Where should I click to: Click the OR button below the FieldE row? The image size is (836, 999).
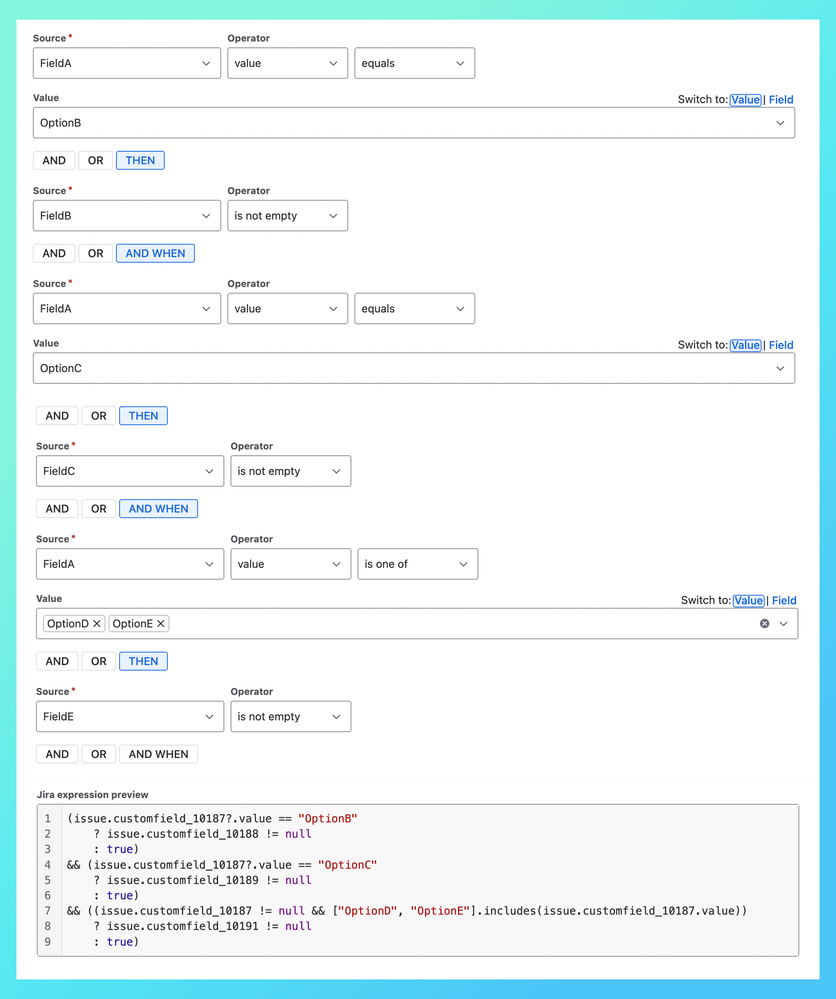pos(99,754)
